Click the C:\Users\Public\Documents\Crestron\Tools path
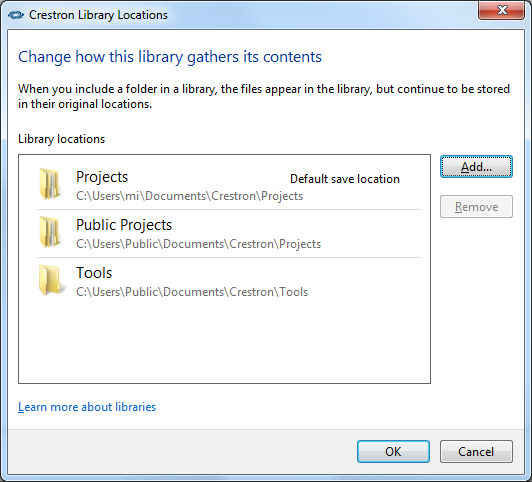The height and width of the screenshot is (482, 532). tap(192, 292)
